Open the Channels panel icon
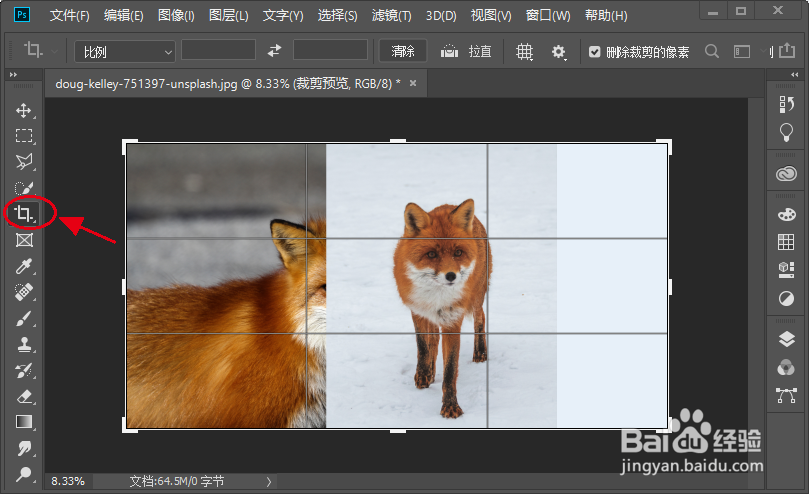809x494 pixels. pos(786,368)
